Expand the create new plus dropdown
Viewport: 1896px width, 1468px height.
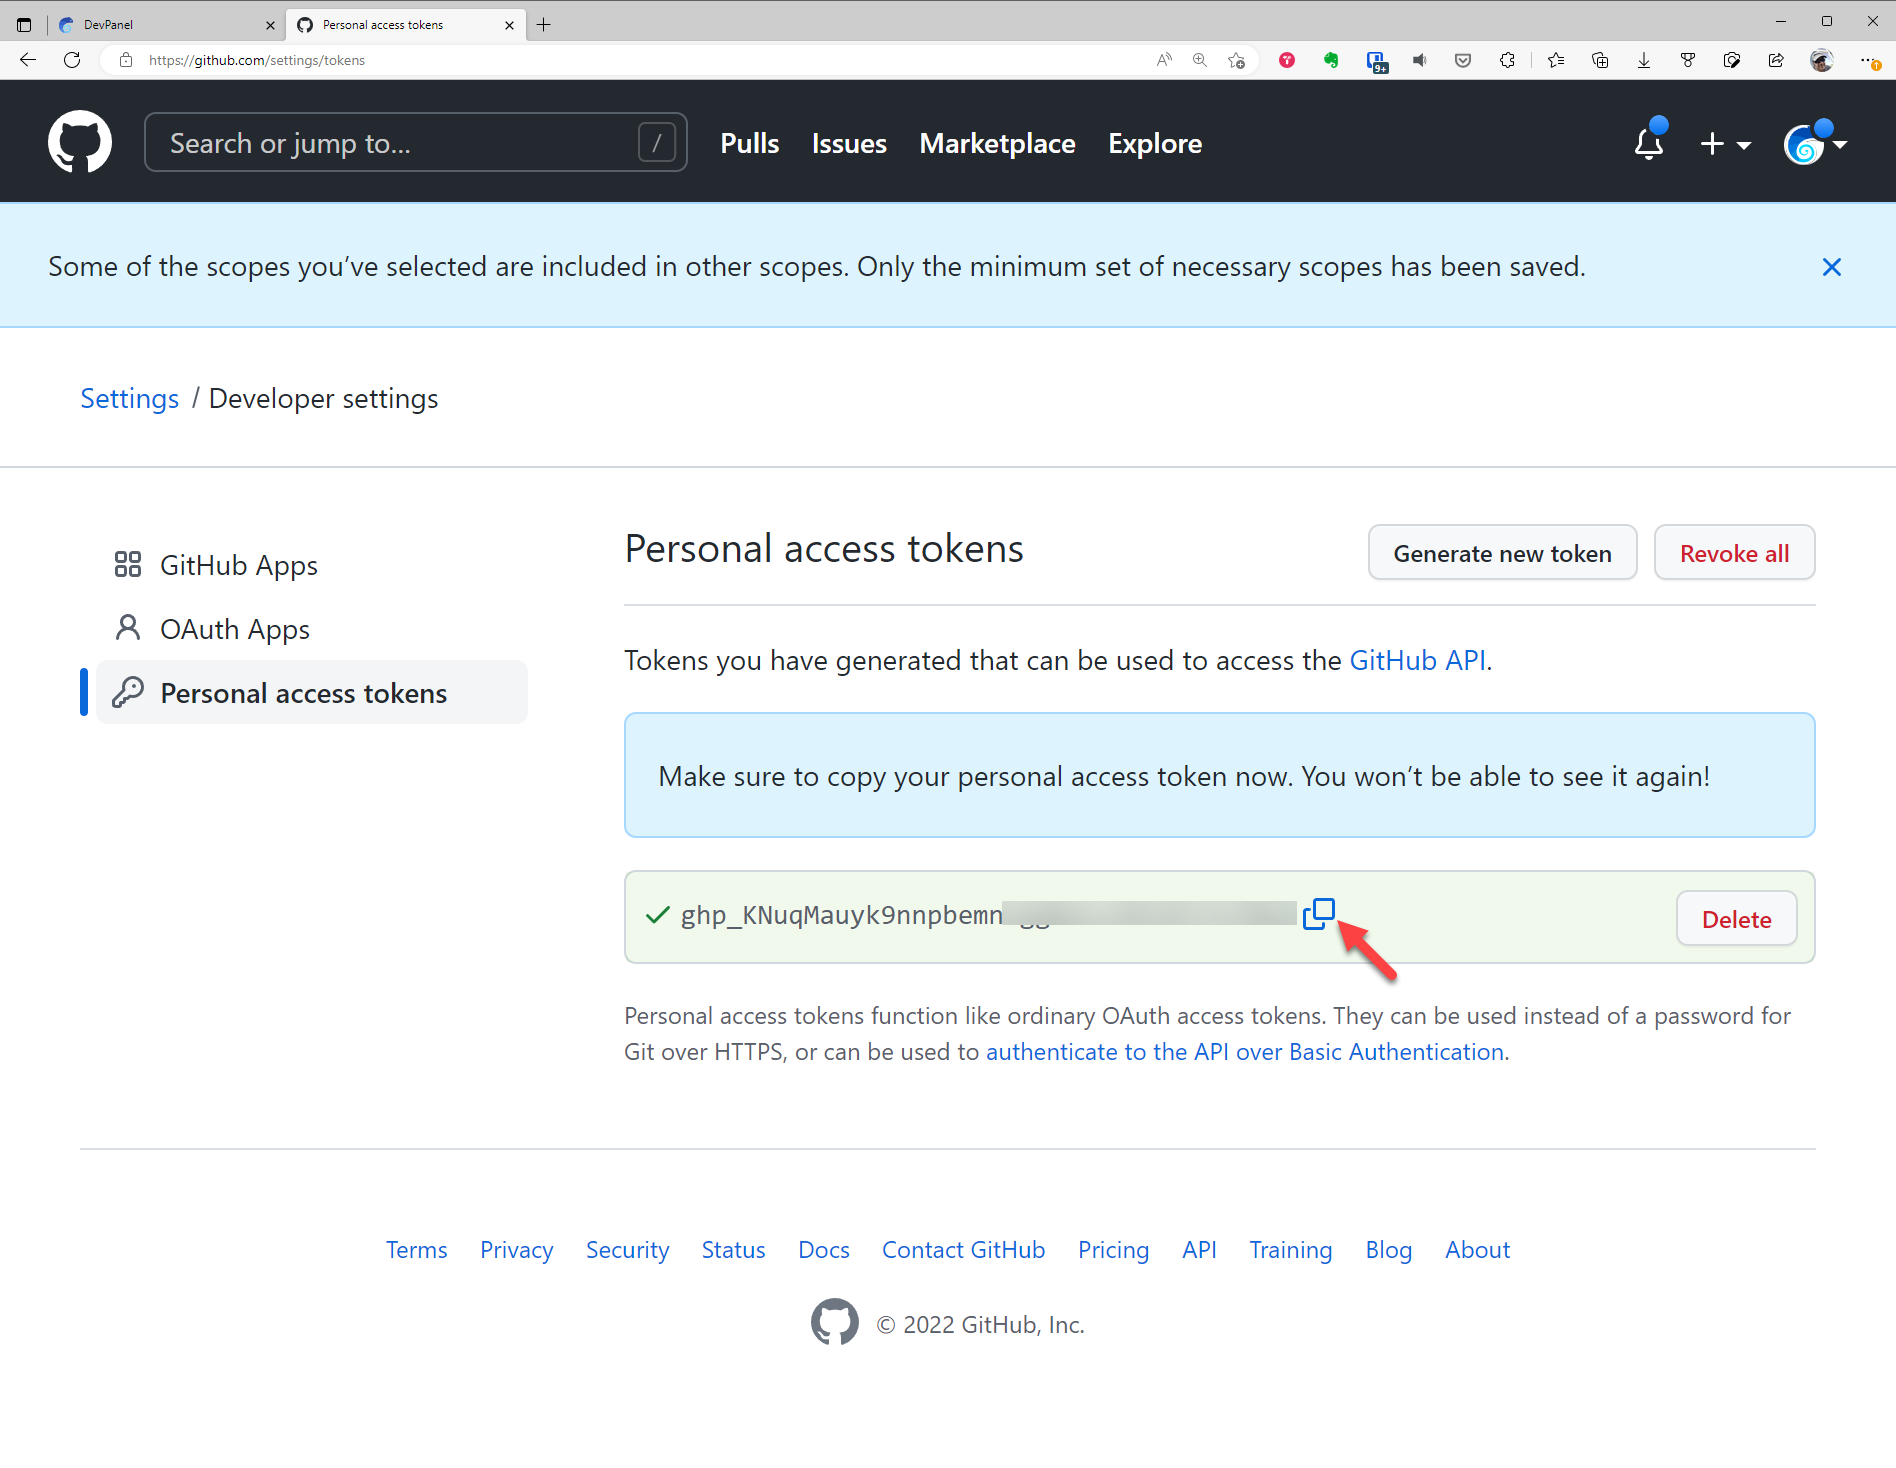coord(1725,144)
